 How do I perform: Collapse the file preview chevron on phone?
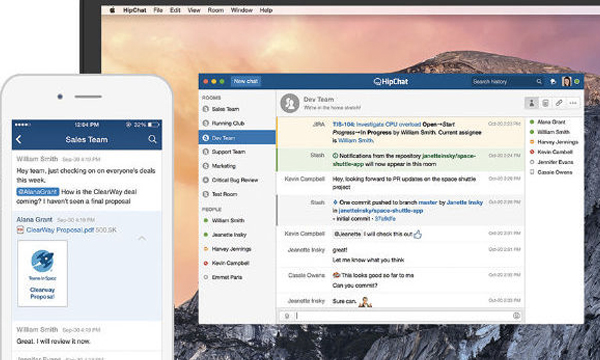coord(142,238)
